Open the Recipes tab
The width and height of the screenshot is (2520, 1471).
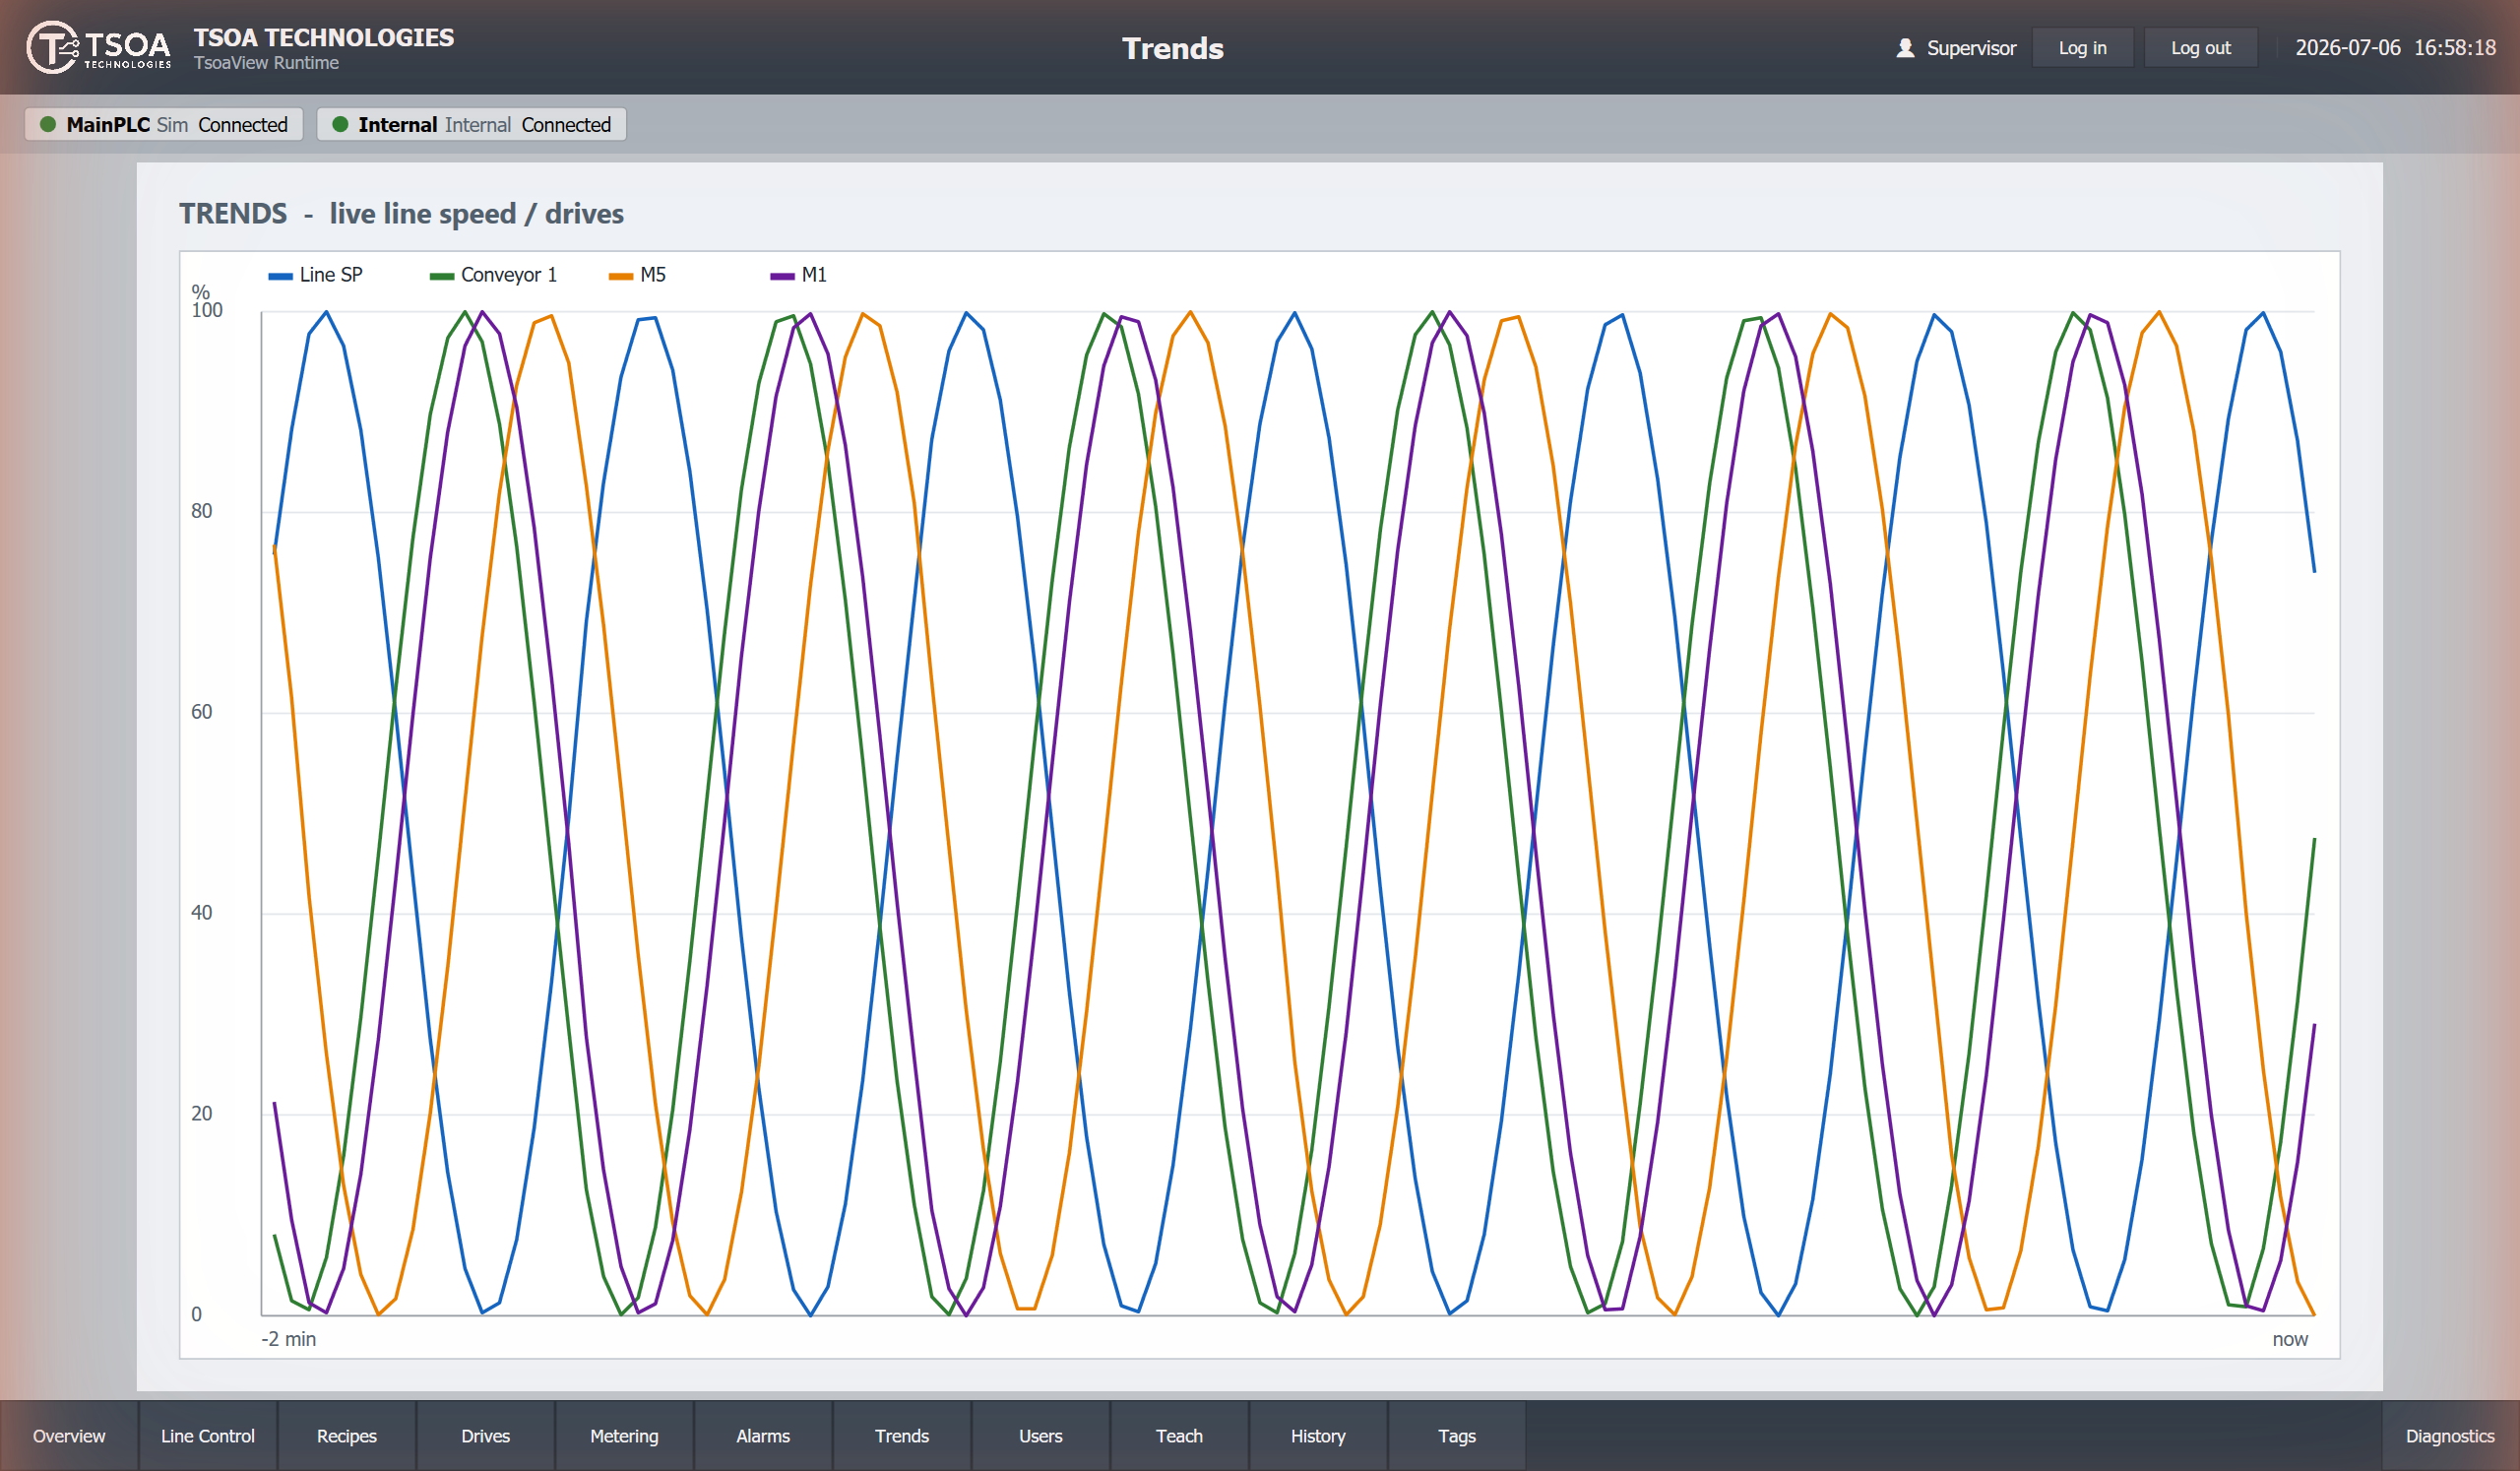tap(347, 1436)
